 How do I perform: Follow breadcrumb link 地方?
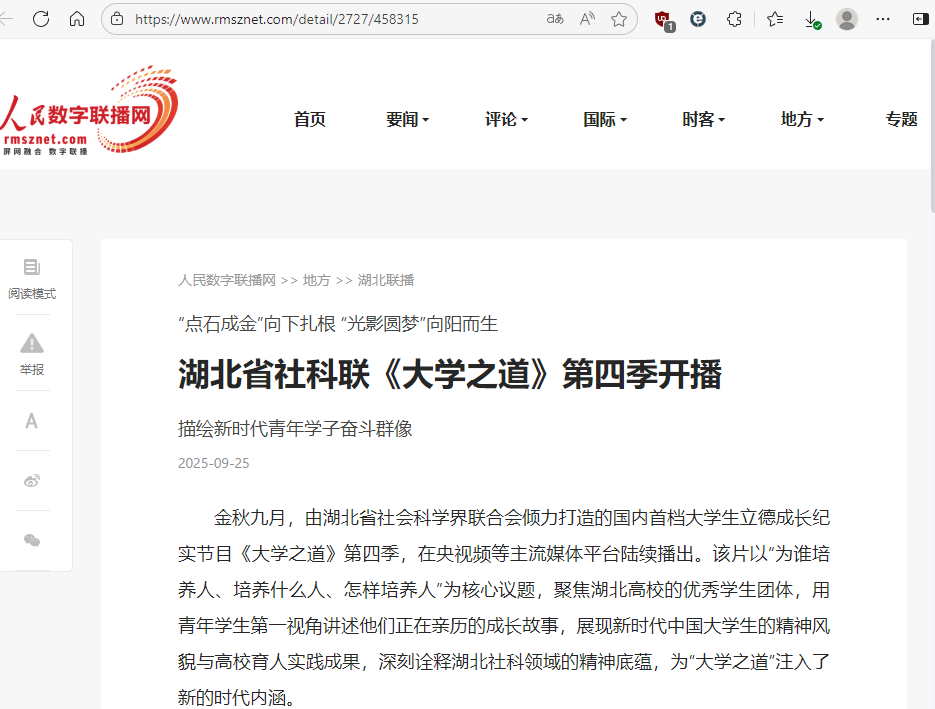pyautogui.click(x=317, y=280)
